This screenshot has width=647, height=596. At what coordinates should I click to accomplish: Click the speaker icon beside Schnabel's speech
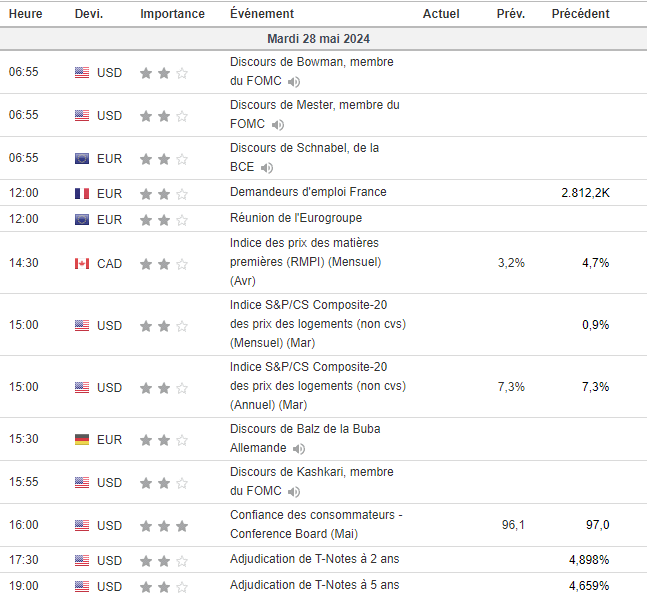click(x=267, y=168)
